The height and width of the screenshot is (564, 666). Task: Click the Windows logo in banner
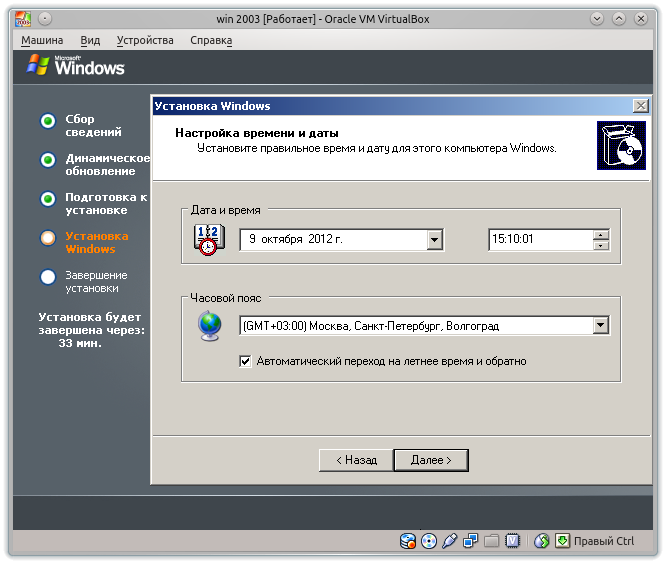tap(37, 65)
